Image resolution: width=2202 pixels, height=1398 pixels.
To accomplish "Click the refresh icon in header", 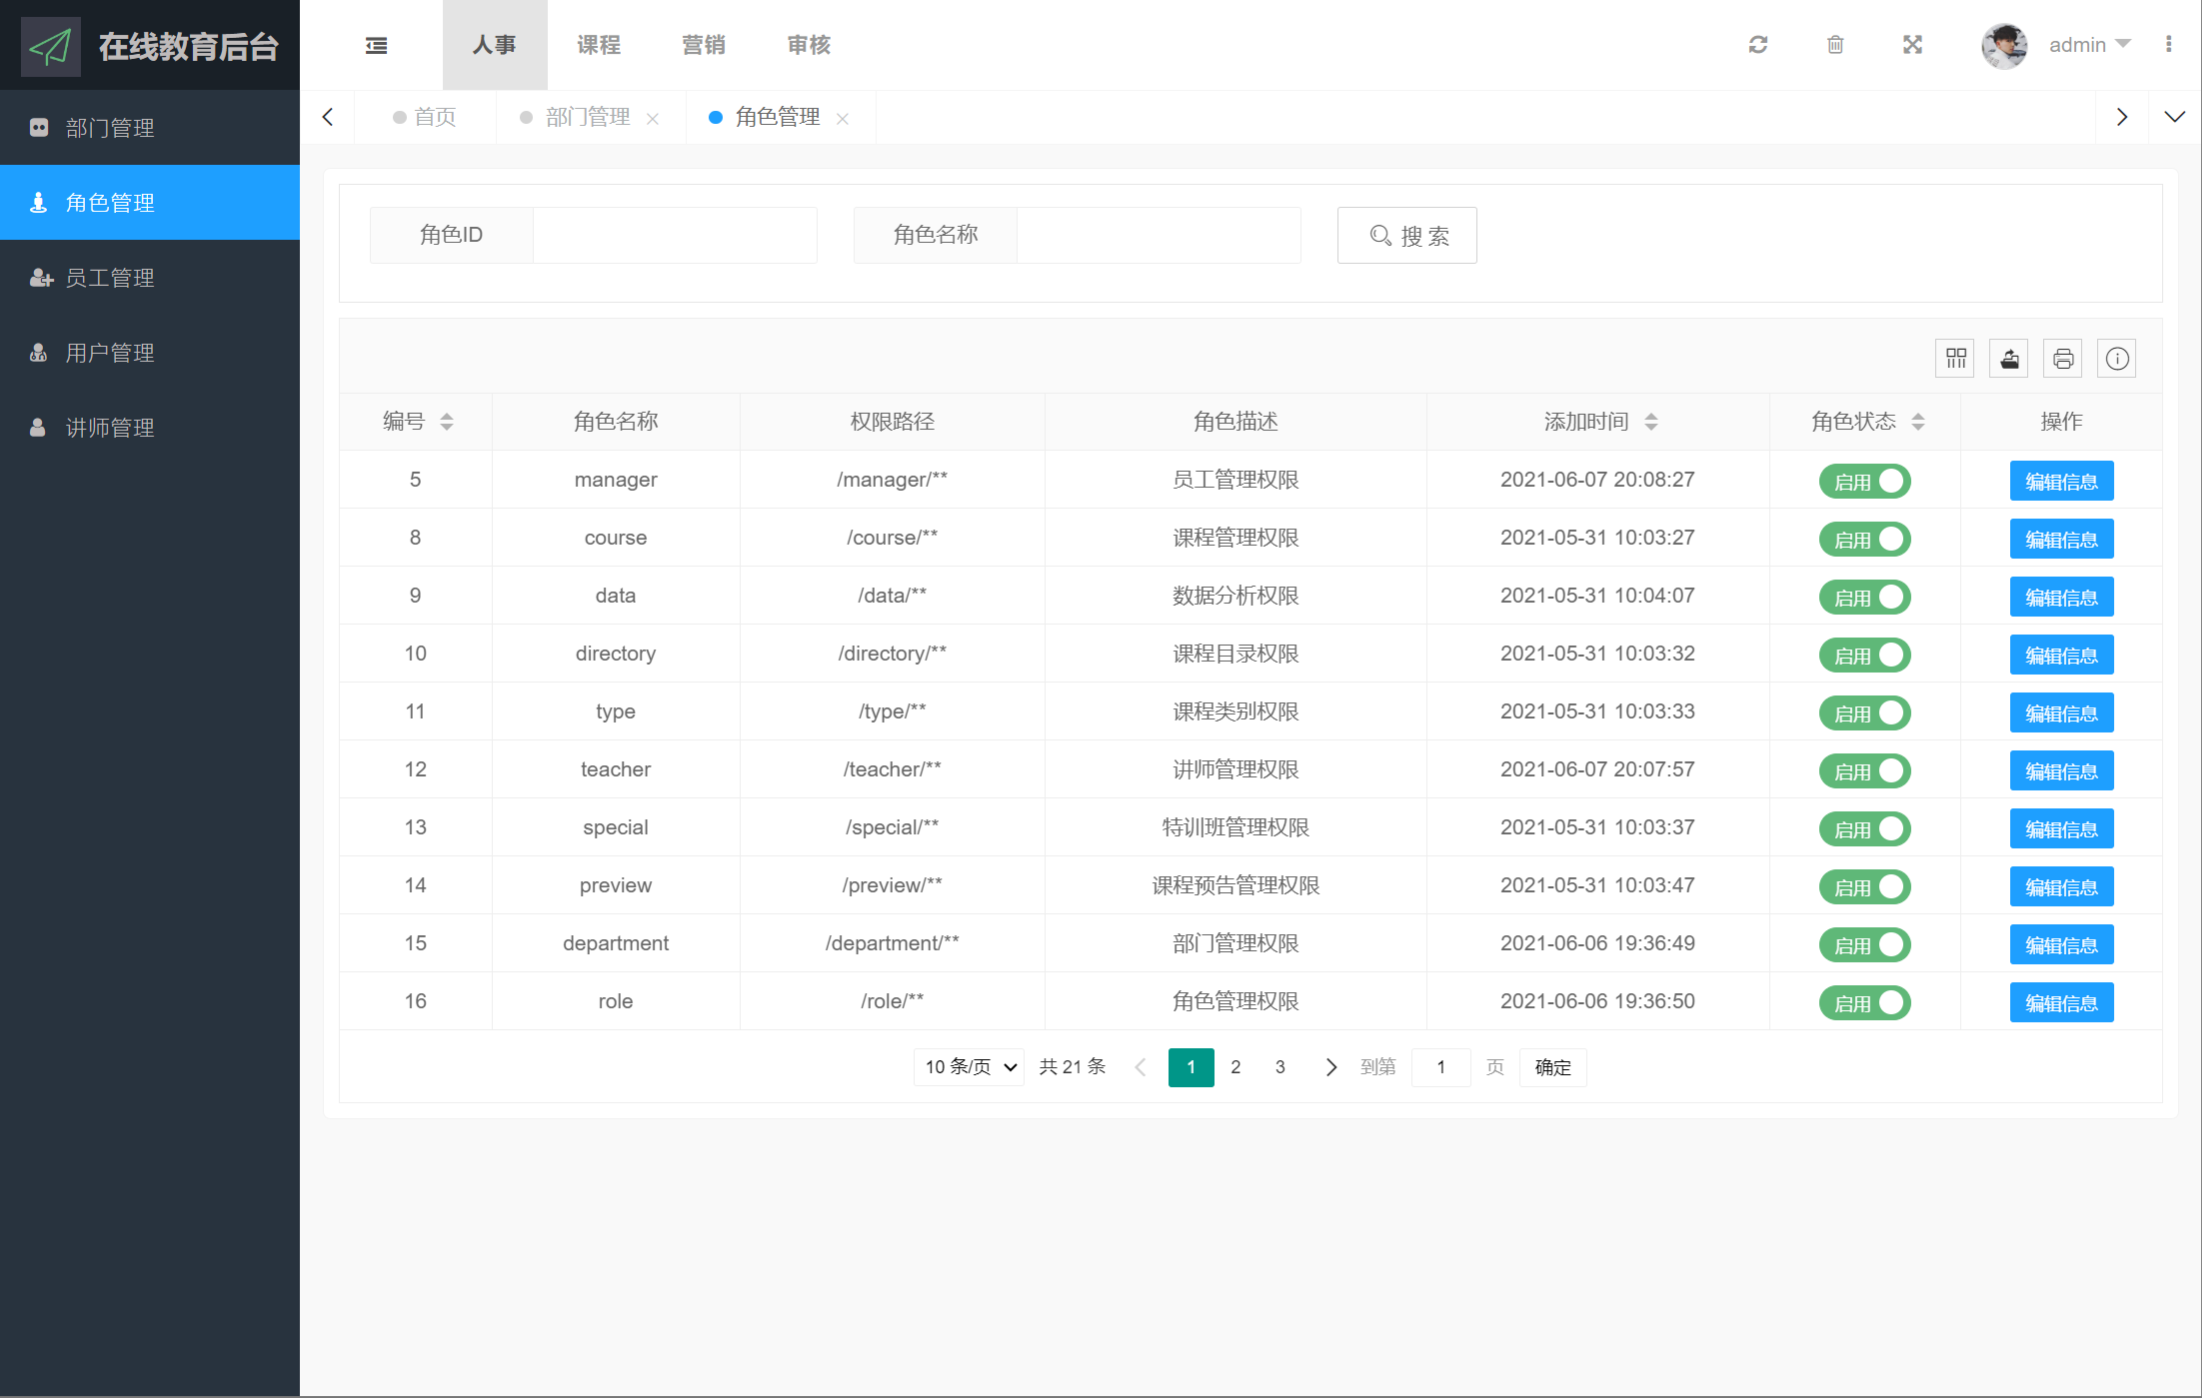I will (x=1758, y=45).
